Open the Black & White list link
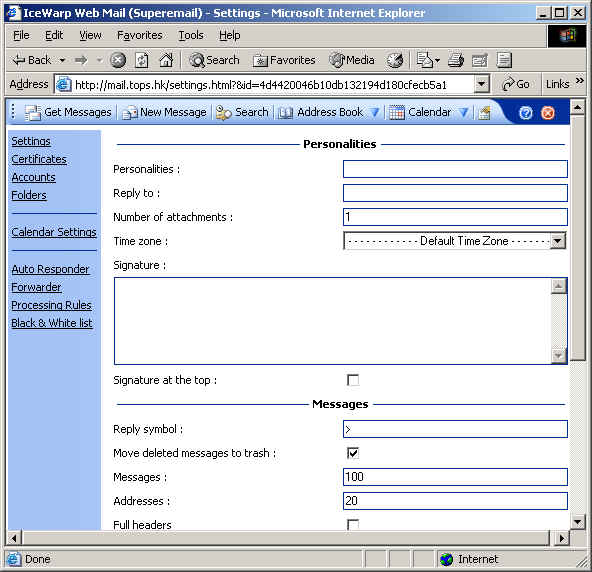The width and height of the screenshot is (592, 572). pyautogui.click(x=52, y=323)
